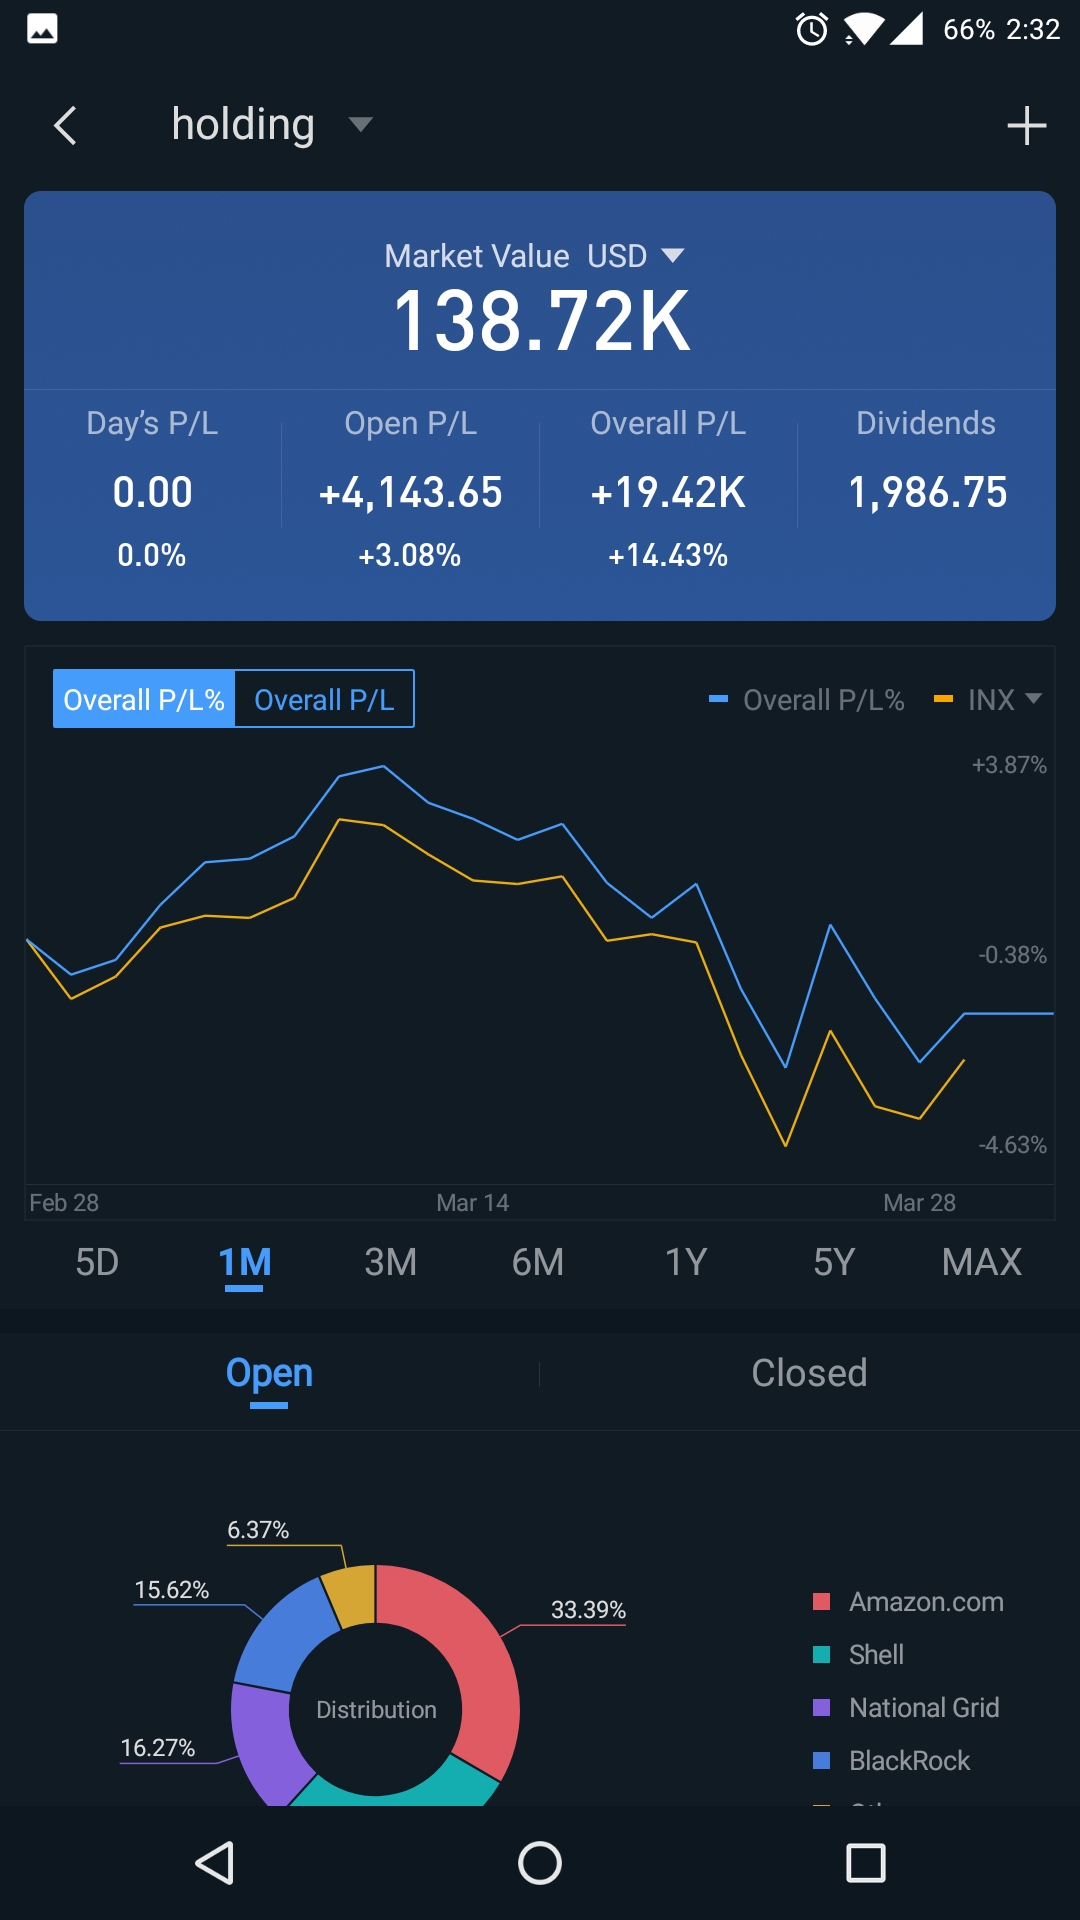Tap the alarm clock status icon
Viewport: 1080px width, 1920px height.
point(811,29)
